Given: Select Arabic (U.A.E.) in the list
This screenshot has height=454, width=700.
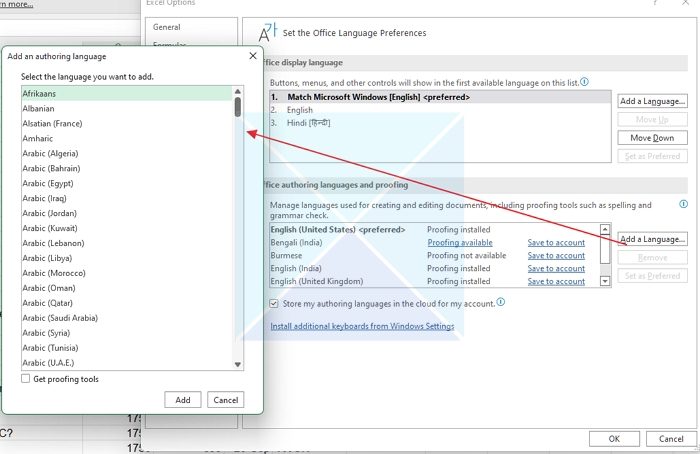Looking at the screenshot, I should click(127, 362).
